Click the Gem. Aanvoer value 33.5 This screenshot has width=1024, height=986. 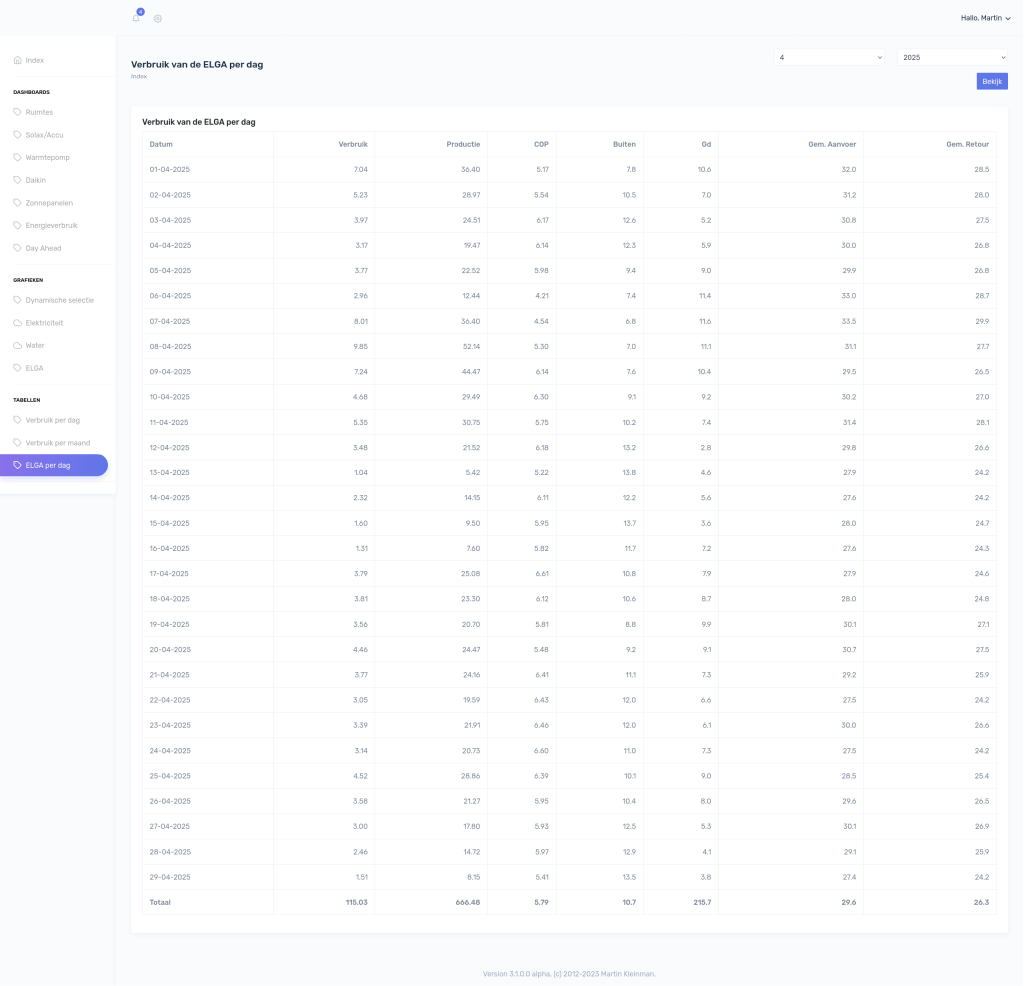pyautogui.click(x=849, y=321)
